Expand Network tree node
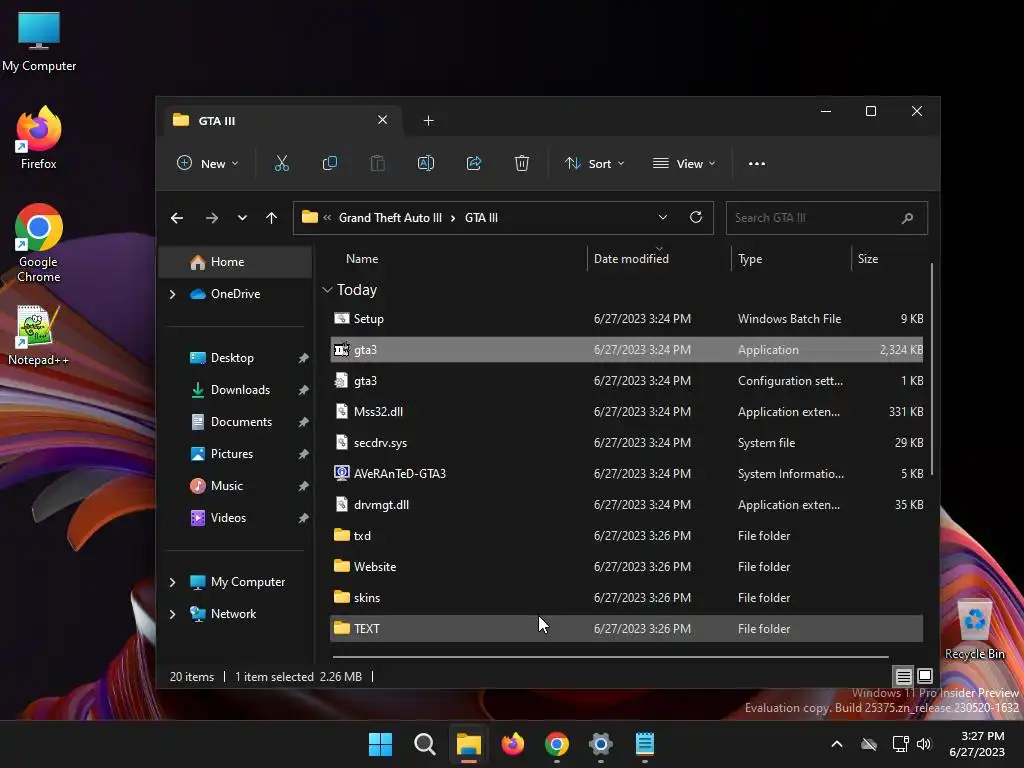This screenshot has height=768, width=1024. click(172, 614)
